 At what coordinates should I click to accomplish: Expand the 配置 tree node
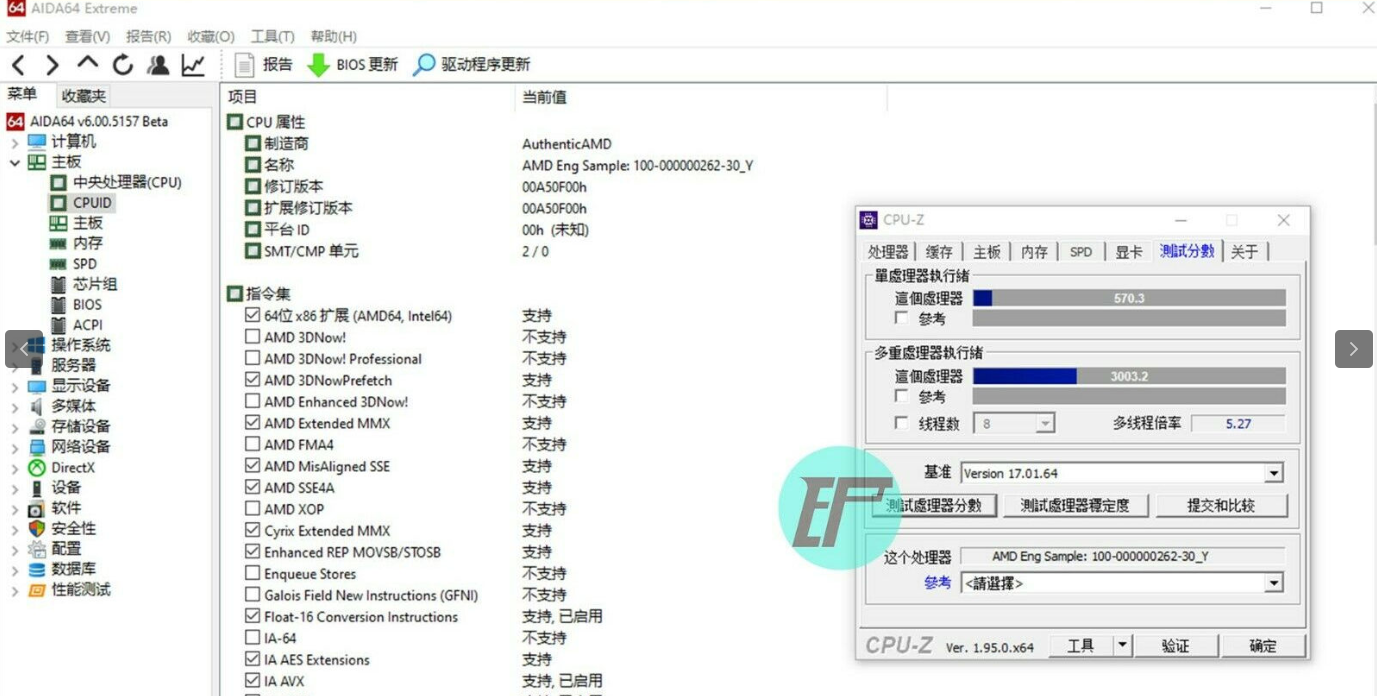click(15, 549)
